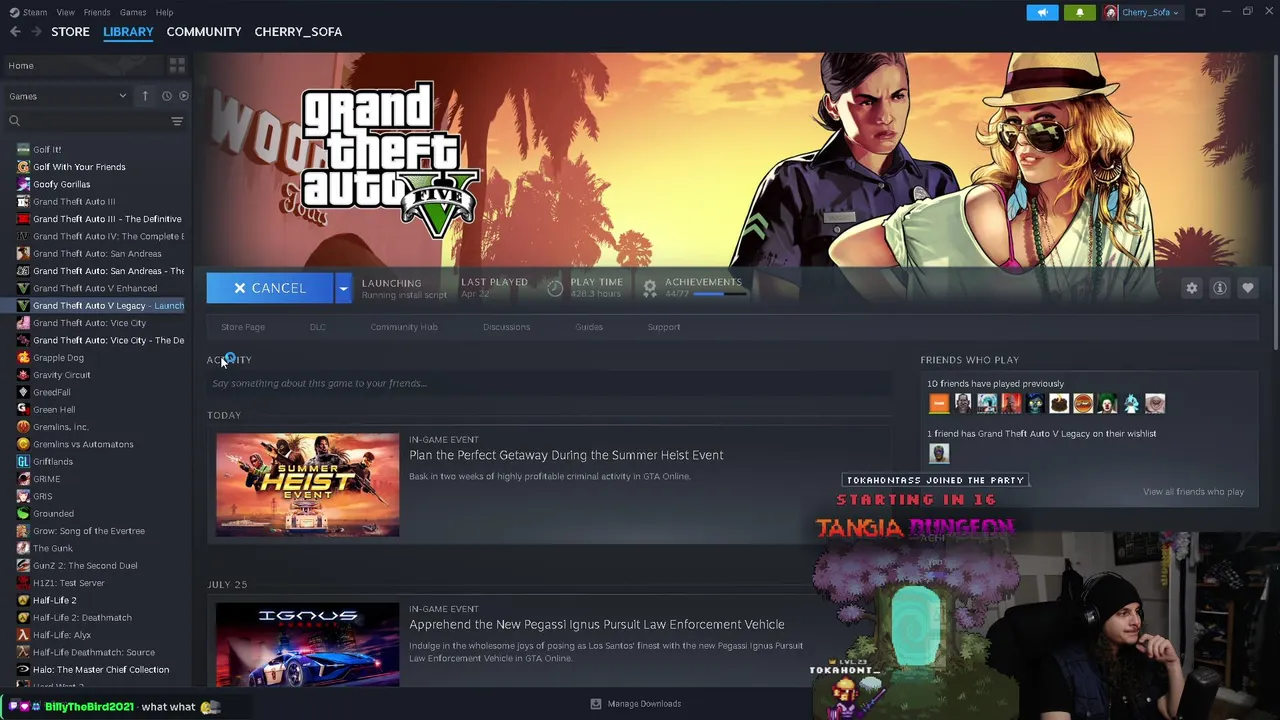Click the Achievements trophy icon
The height and width of the screenshot is (720, 1280).
(650, 288)
